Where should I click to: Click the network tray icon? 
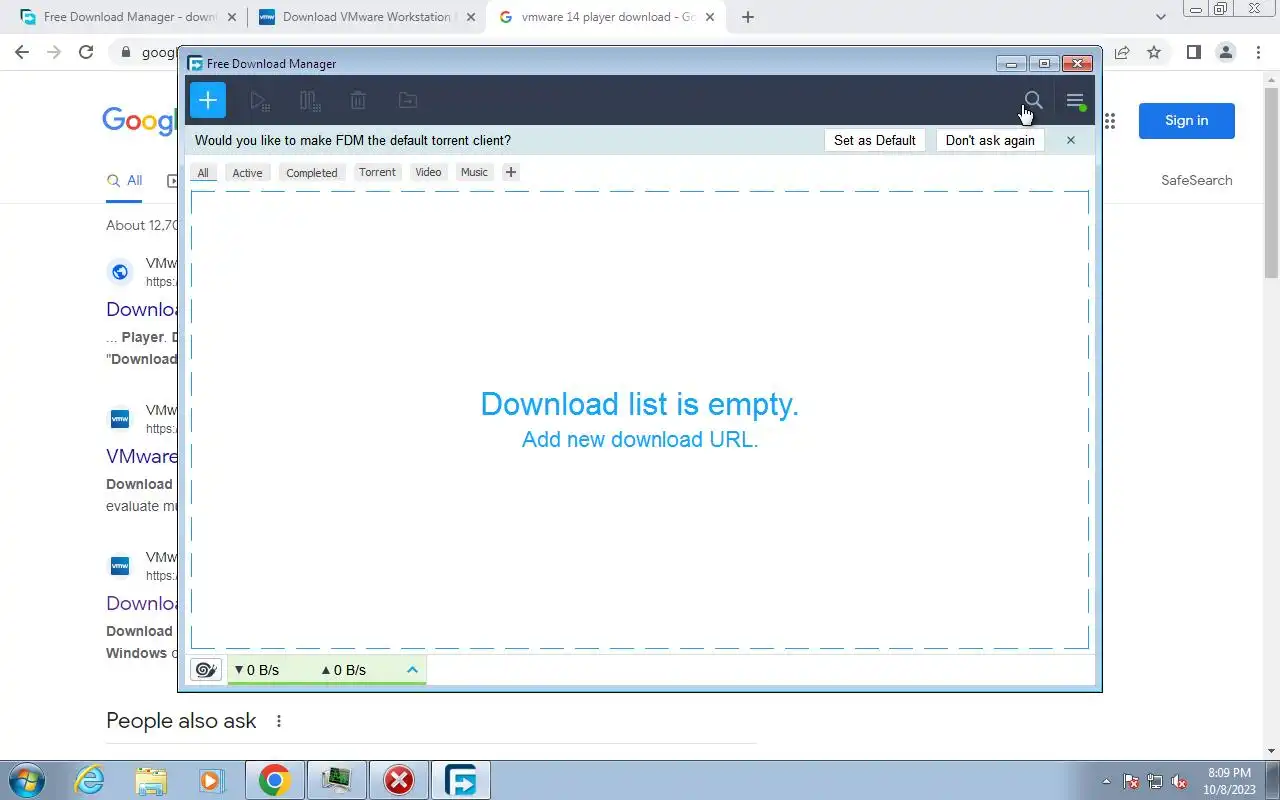pyautogui.click(x=1155, y=781)
